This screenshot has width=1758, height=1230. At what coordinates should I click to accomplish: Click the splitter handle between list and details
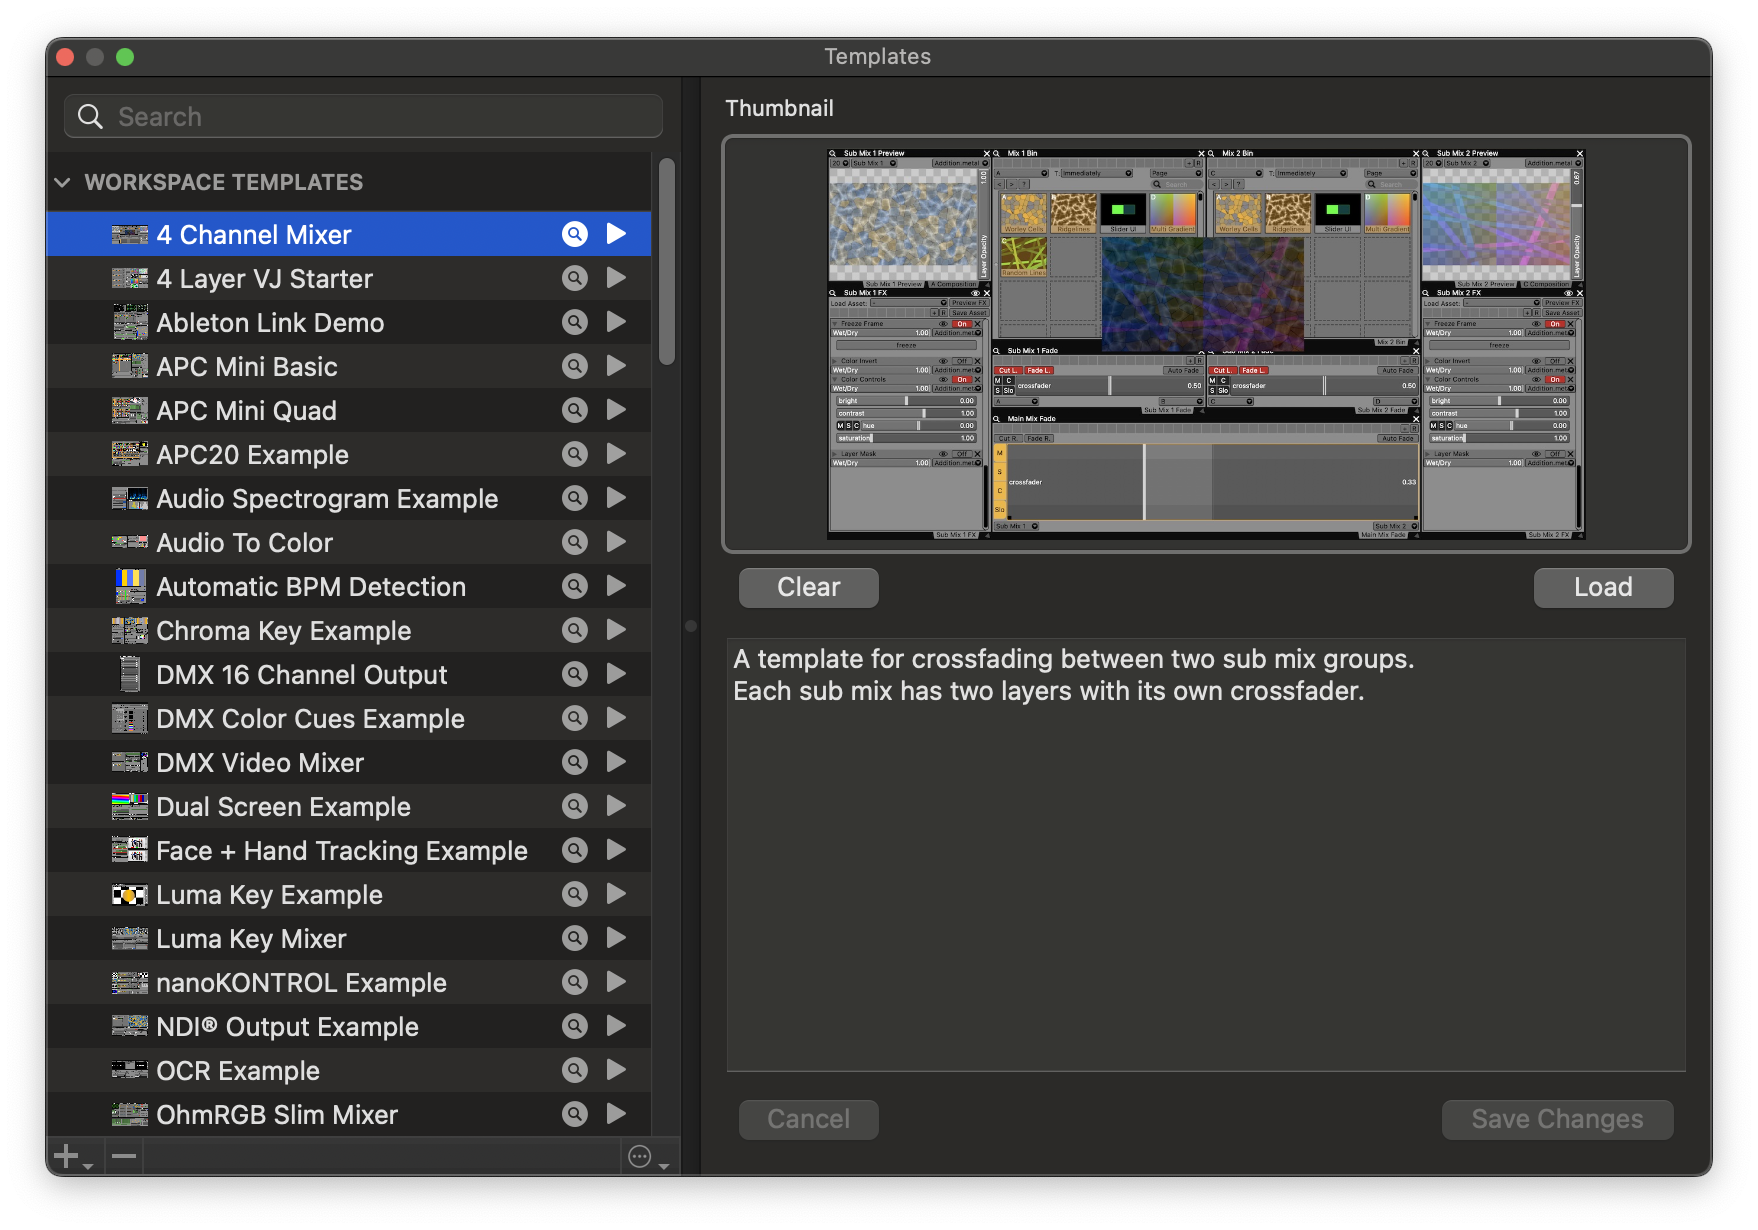coord(690,626)
